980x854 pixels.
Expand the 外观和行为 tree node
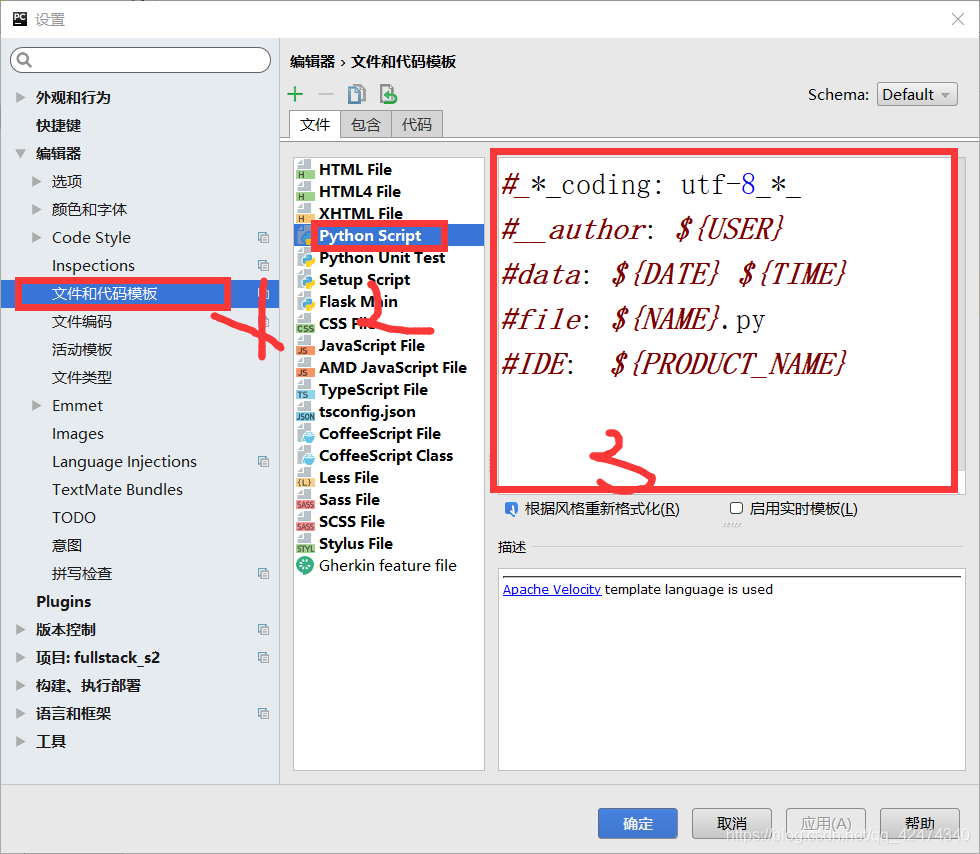click(21, 98)
